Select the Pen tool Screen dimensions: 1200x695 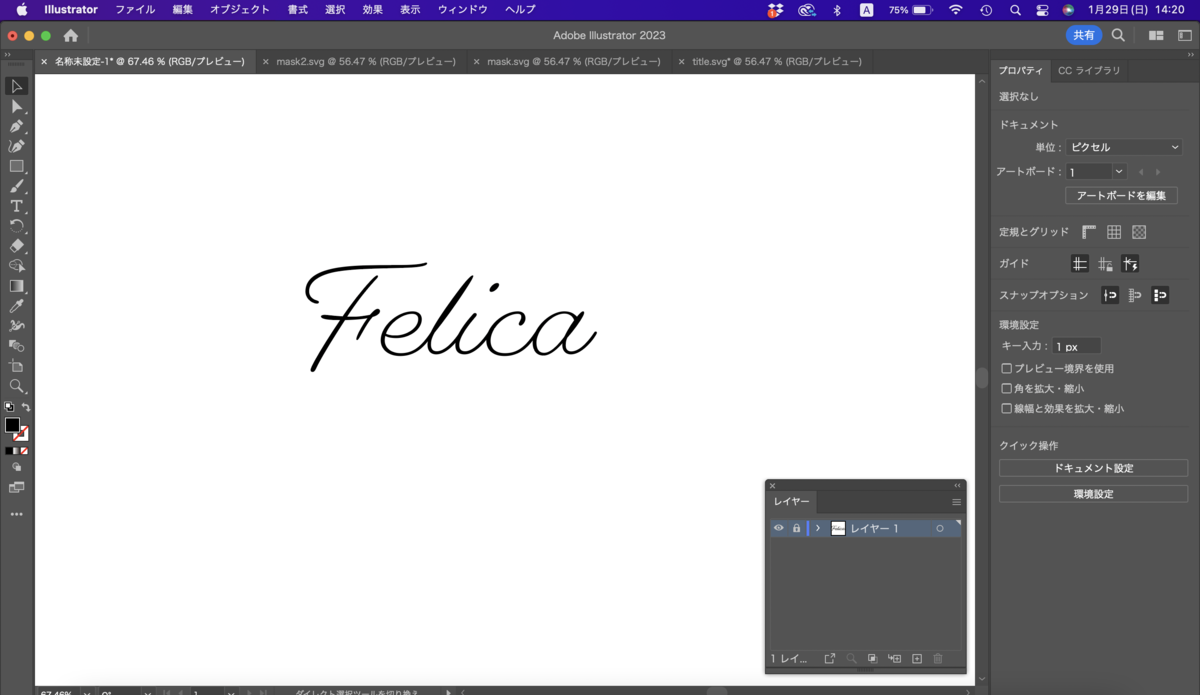(16, 126)
